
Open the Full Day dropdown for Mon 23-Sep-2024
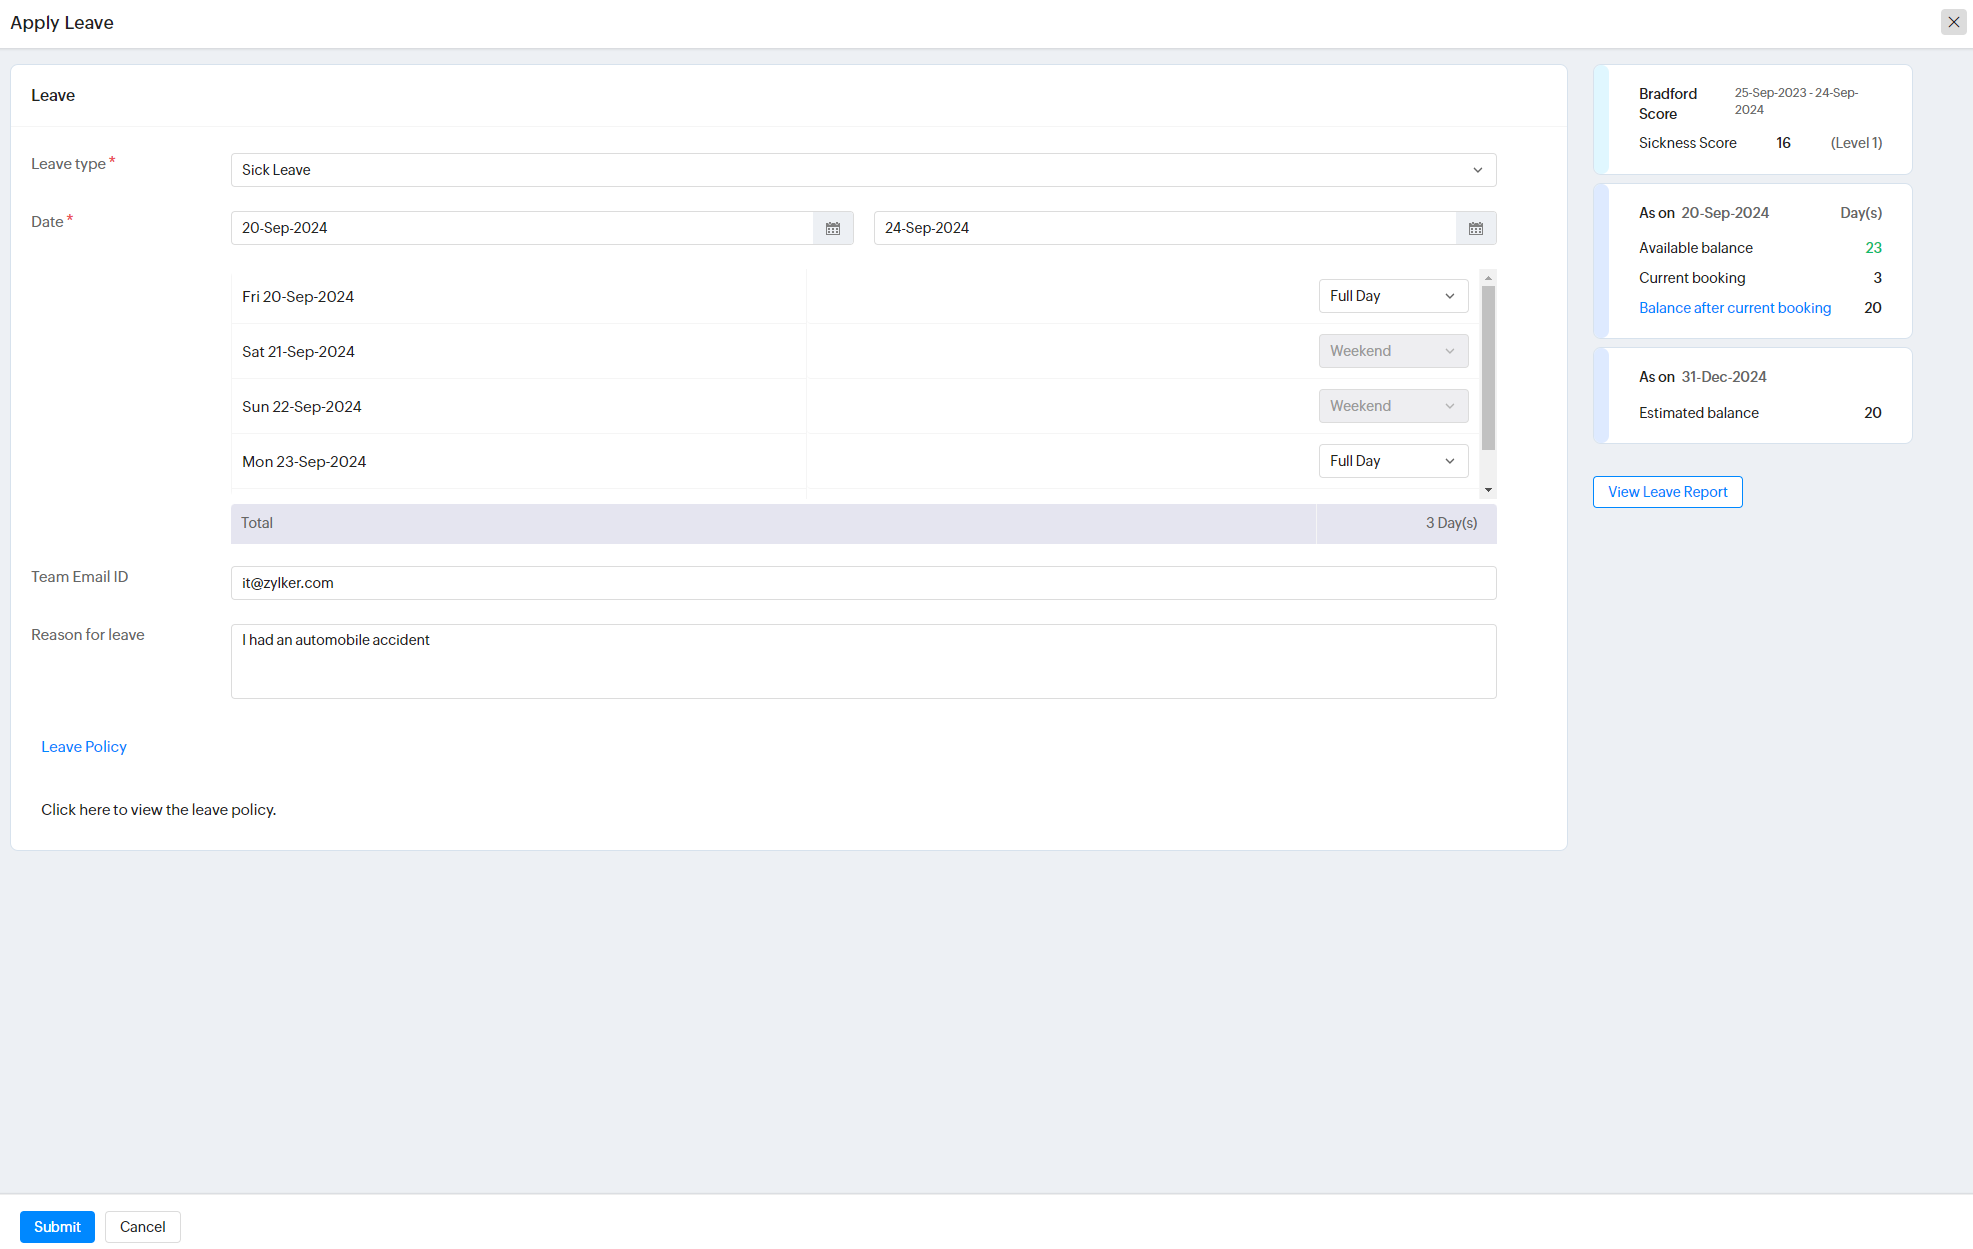click(x=1392, y=461)
